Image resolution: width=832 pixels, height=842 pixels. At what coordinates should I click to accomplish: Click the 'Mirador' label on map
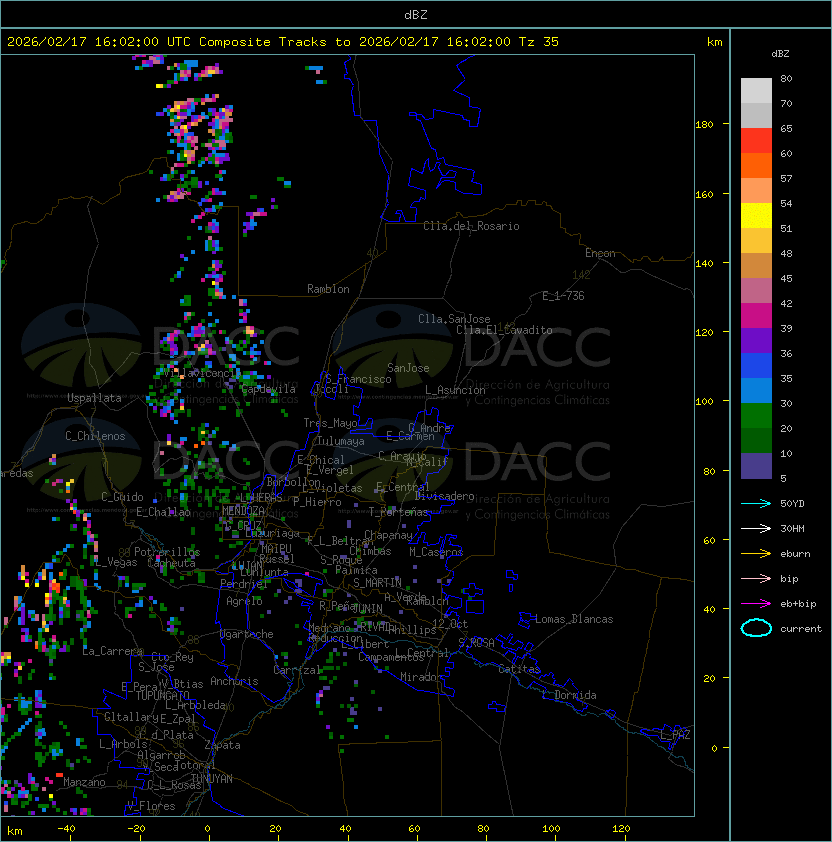(x=422, y=677)
